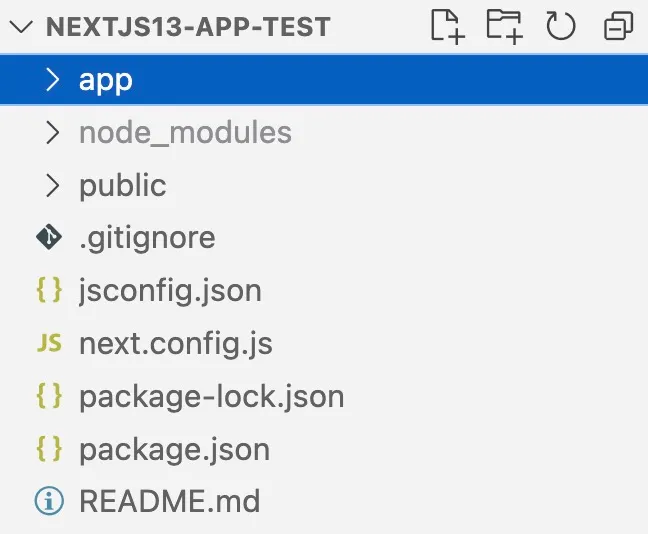Click the New Folder icon
The width and height of the screenshot is (648, 534).
tap(505, 26)
